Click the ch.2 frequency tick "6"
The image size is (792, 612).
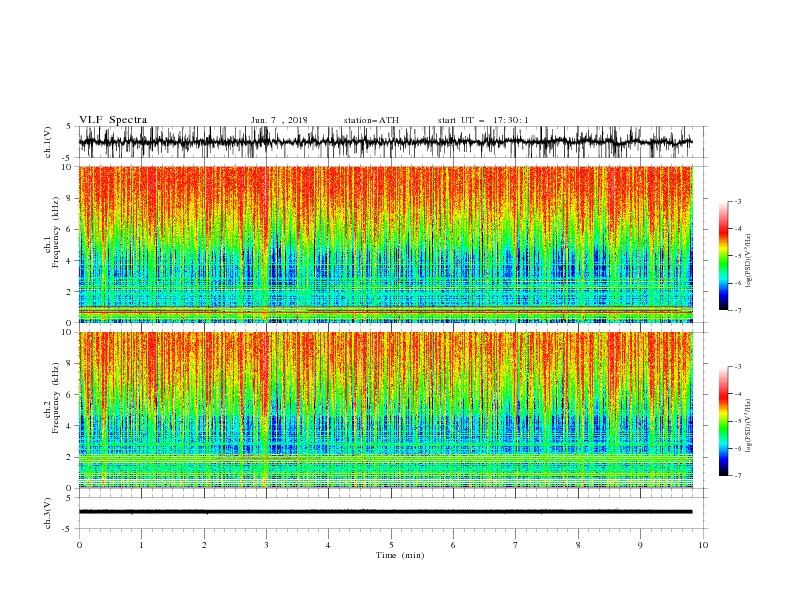coord(69,395)
